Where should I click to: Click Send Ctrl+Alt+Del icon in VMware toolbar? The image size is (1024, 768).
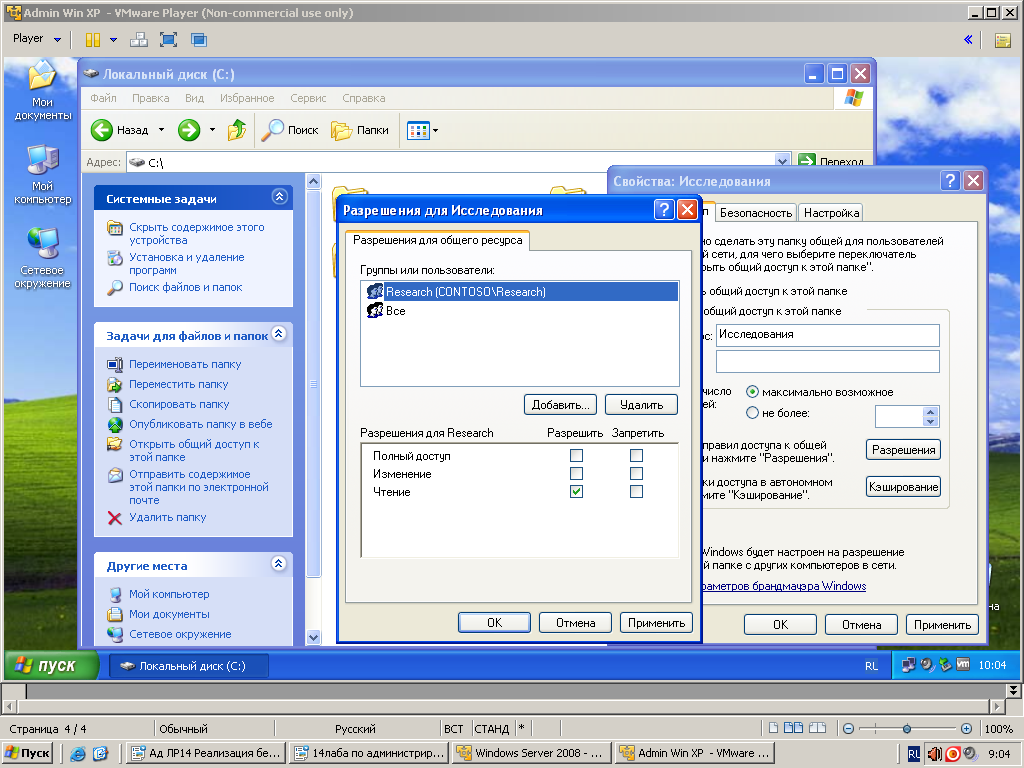[x=138, y=40]
